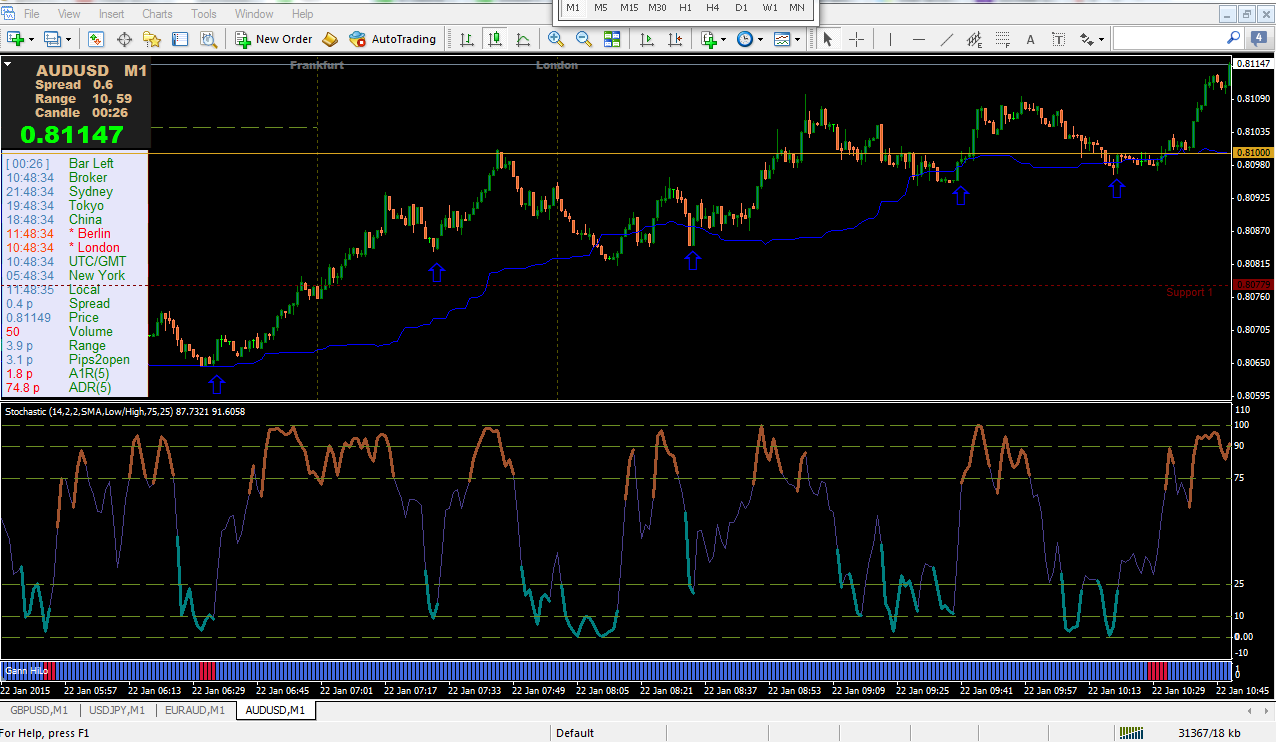Switch to the GBPUSD,M1 chart tab

pyautogui.click(x=39, y=710)
